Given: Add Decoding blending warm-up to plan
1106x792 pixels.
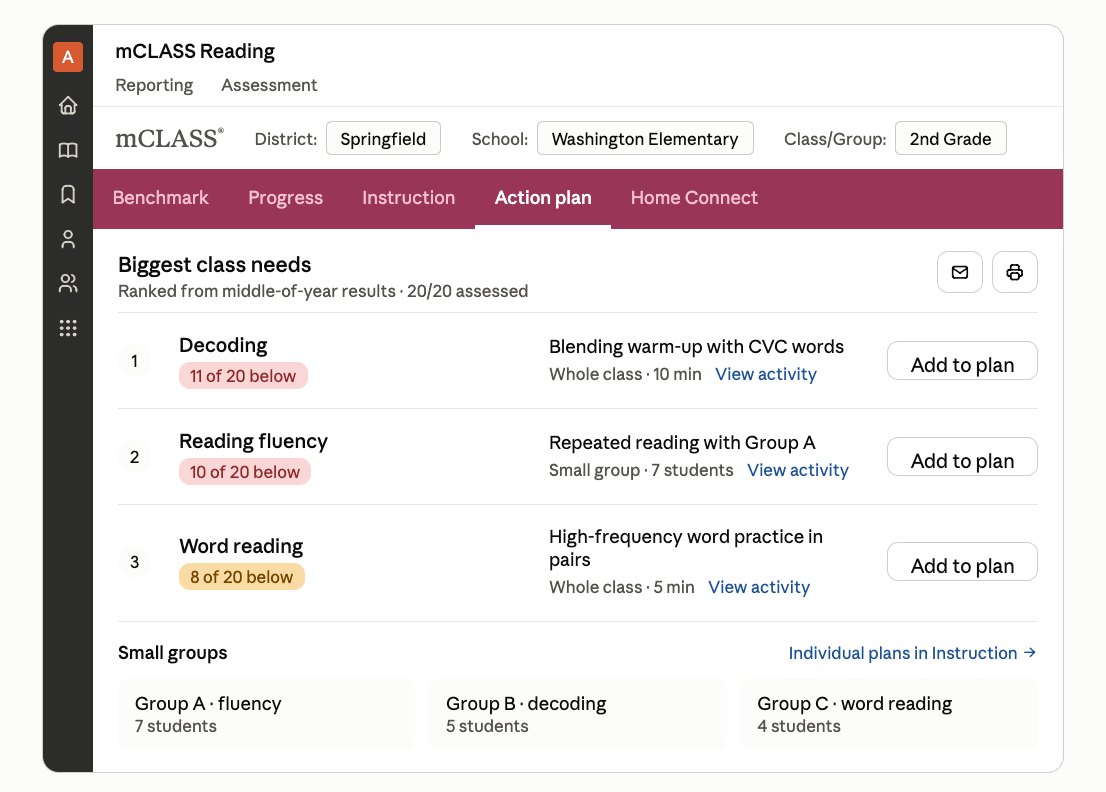Looking at the screenshot, I should [962, 361].
